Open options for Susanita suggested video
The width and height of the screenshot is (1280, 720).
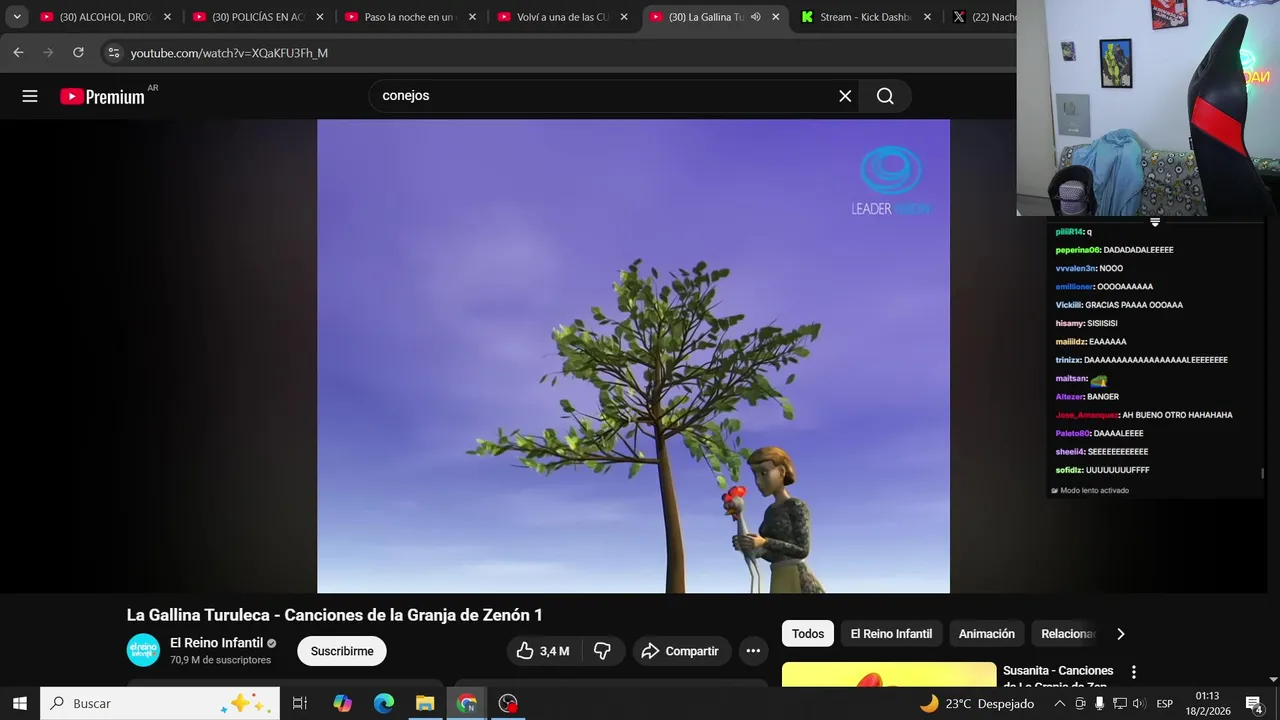pos(1133,672)
